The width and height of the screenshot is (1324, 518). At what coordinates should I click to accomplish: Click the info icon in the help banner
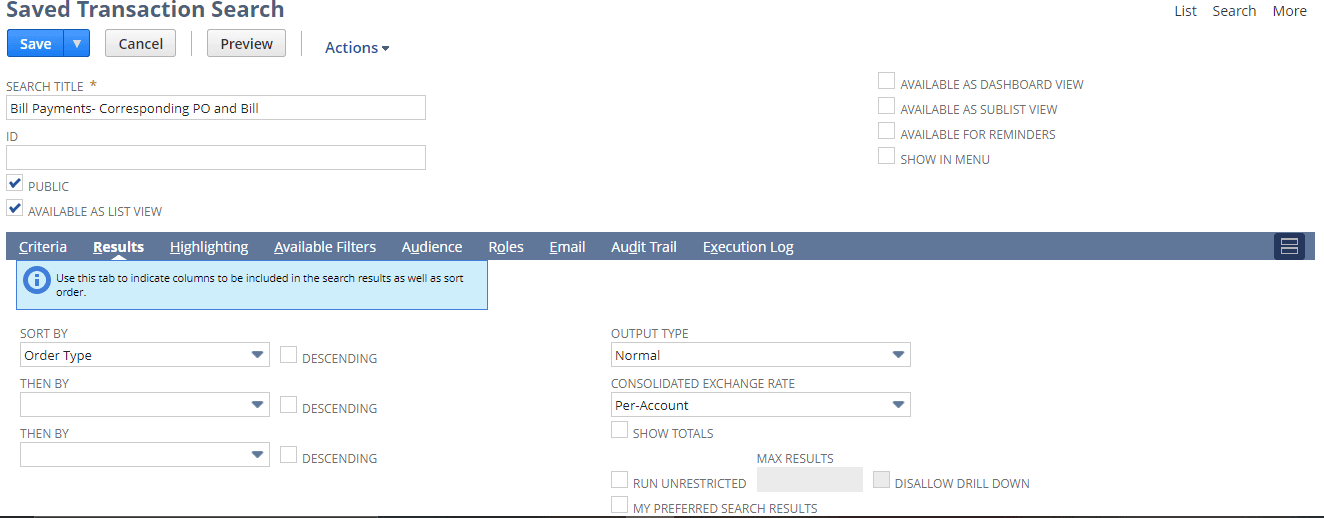pos(37,280)
